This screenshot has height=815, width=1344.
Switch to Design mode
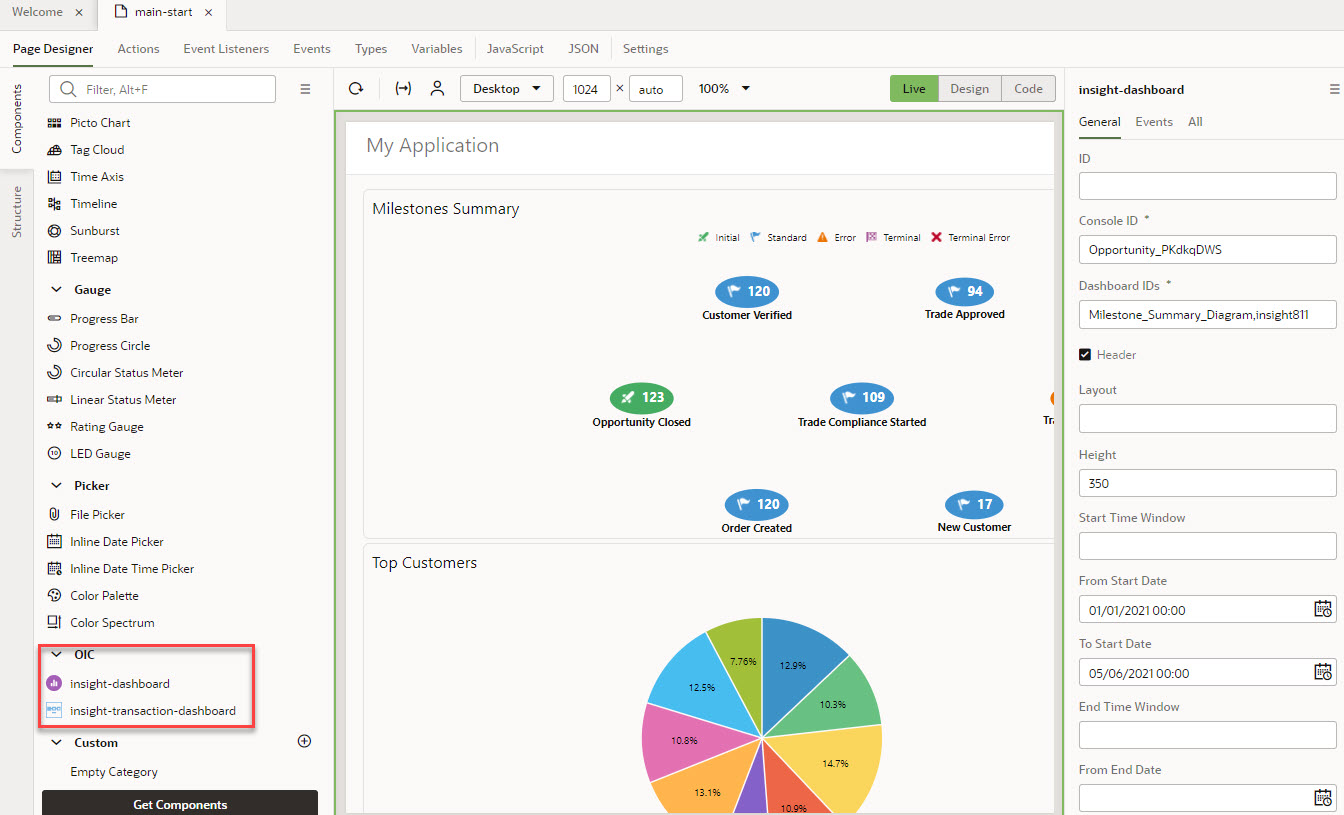click(x=969, y=88)
